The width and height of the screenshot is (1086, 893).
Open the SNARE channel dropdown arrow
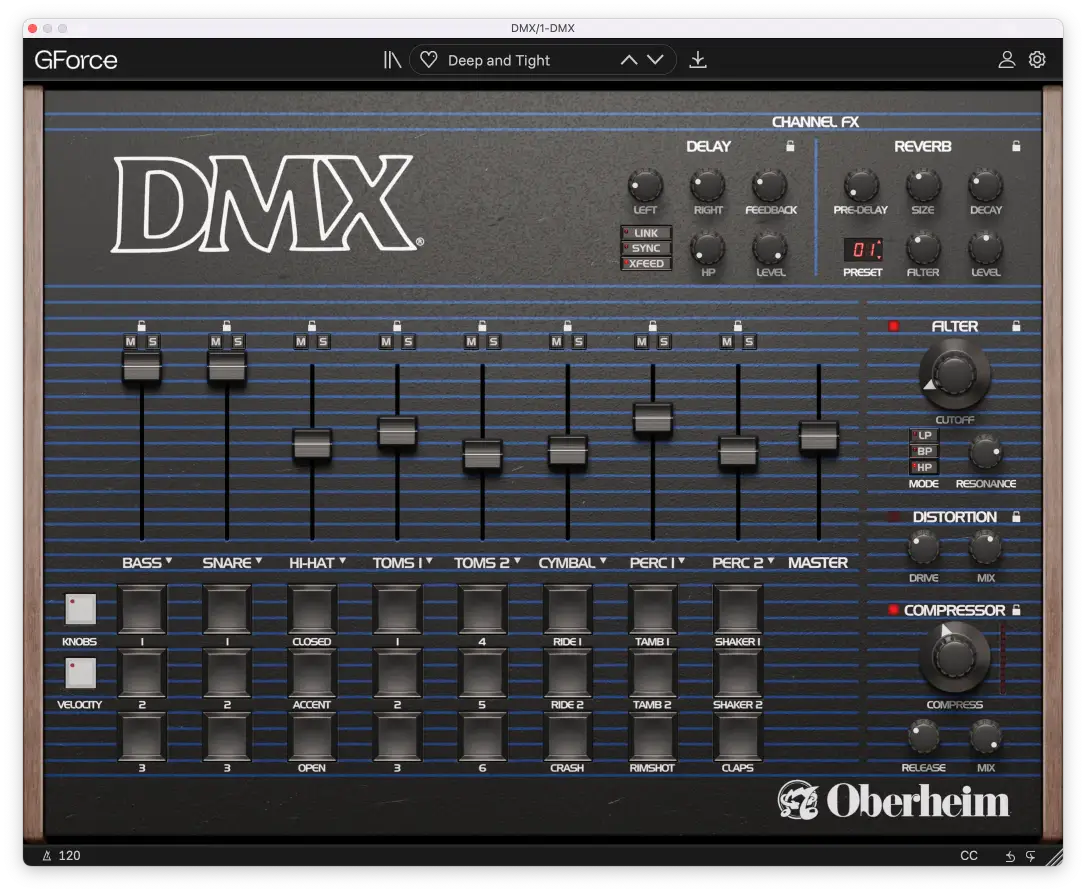(259, 560)
